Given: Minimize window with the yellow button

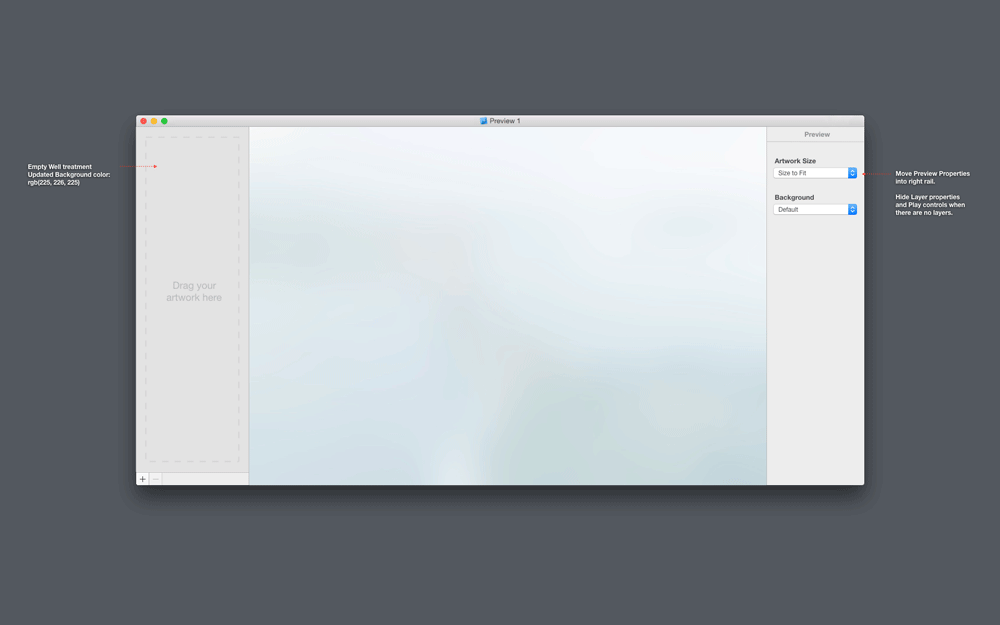Looking at the screenshot, I should click(x=154, y=121).
